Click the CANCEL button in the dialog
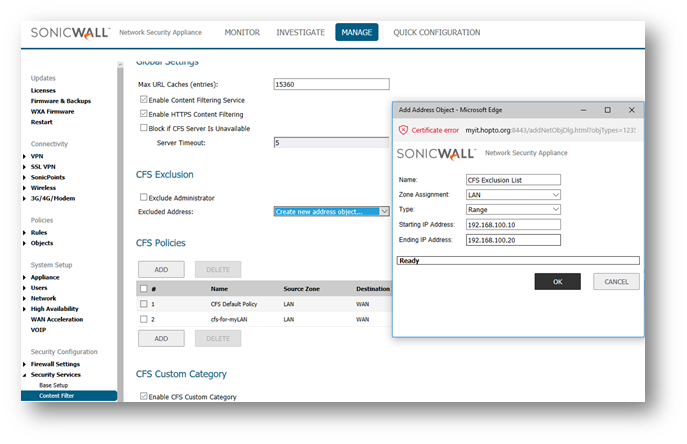This screenshot has height=444, width=687. pos(616,282)
